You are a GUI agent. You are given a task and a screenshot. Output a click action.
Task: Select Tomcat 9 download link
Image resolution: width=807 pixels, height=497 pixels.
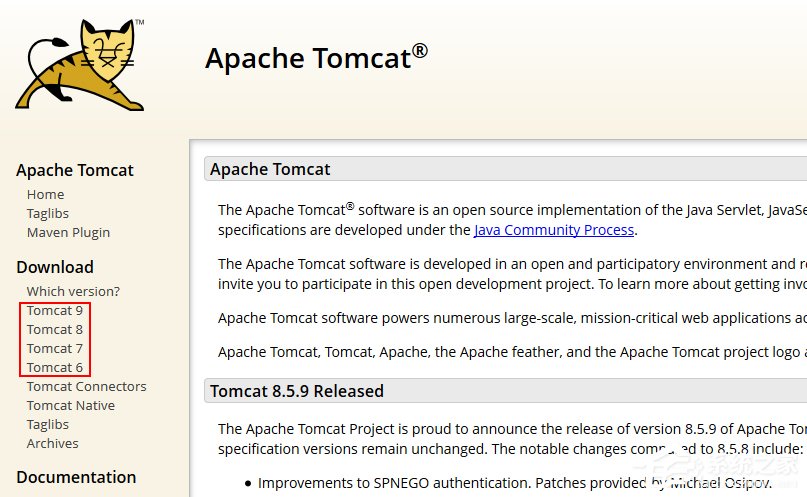[55, 310]
